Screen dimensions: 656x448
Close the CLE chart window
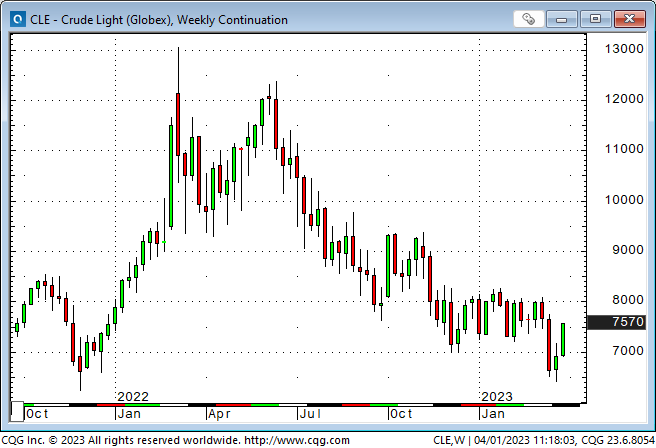(x=629, y=19)
